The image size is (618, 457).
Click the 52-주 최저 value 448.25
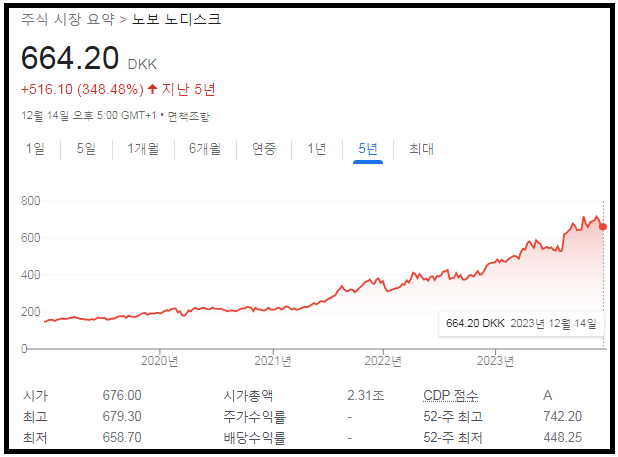[562, 437]
